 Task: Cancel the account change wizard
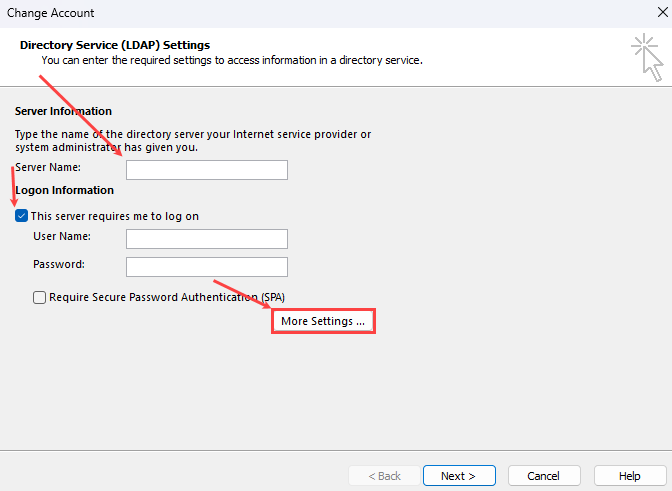coord(543,475)
